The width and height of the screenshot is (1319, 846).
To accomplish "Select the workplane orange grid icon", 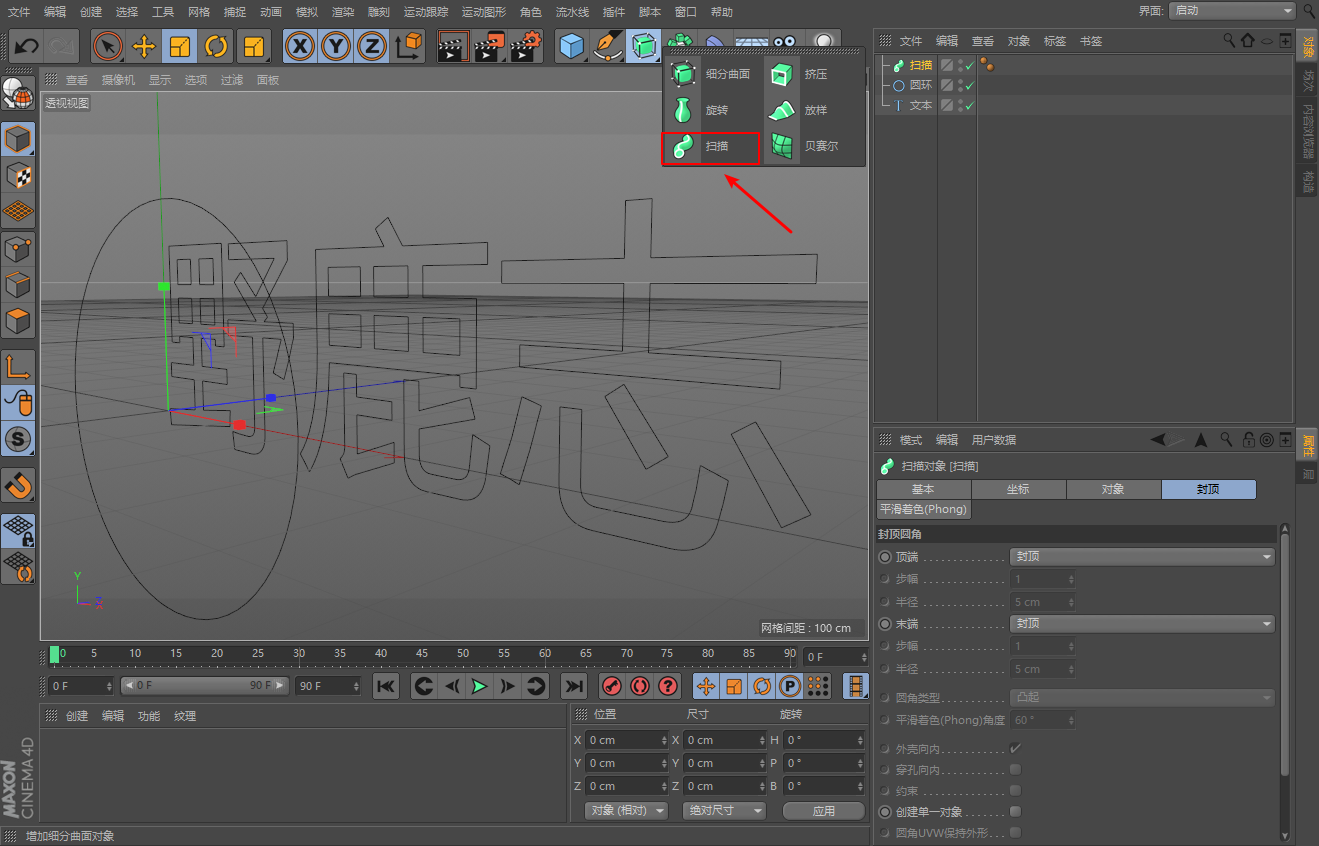I will 18,211.
